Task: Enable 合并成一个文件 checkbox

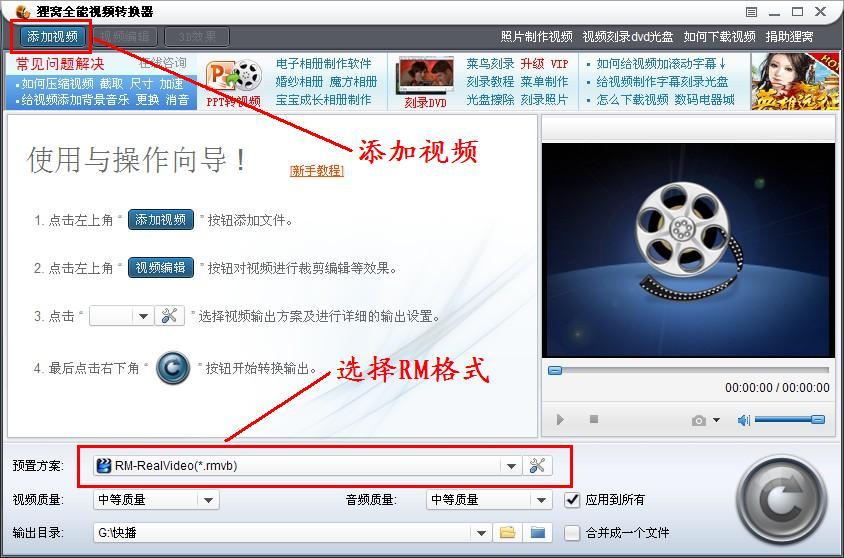Action: coord(572,533)
